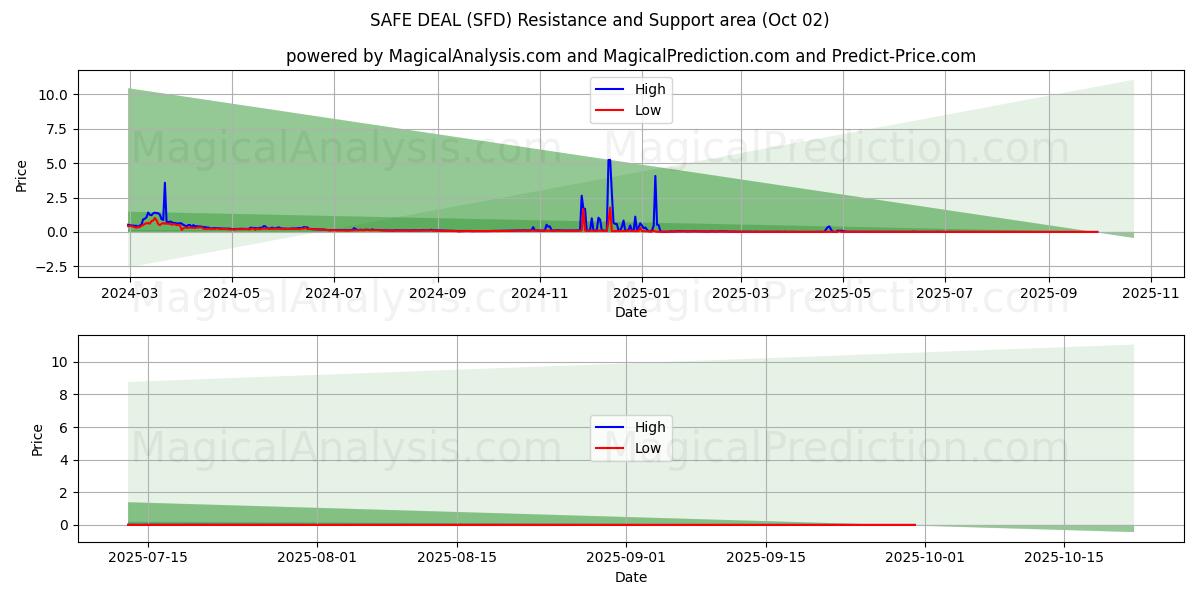Click the red Low line swatch in bottom legend
The image size is (1200, 600).
click(x=611, y=448)
